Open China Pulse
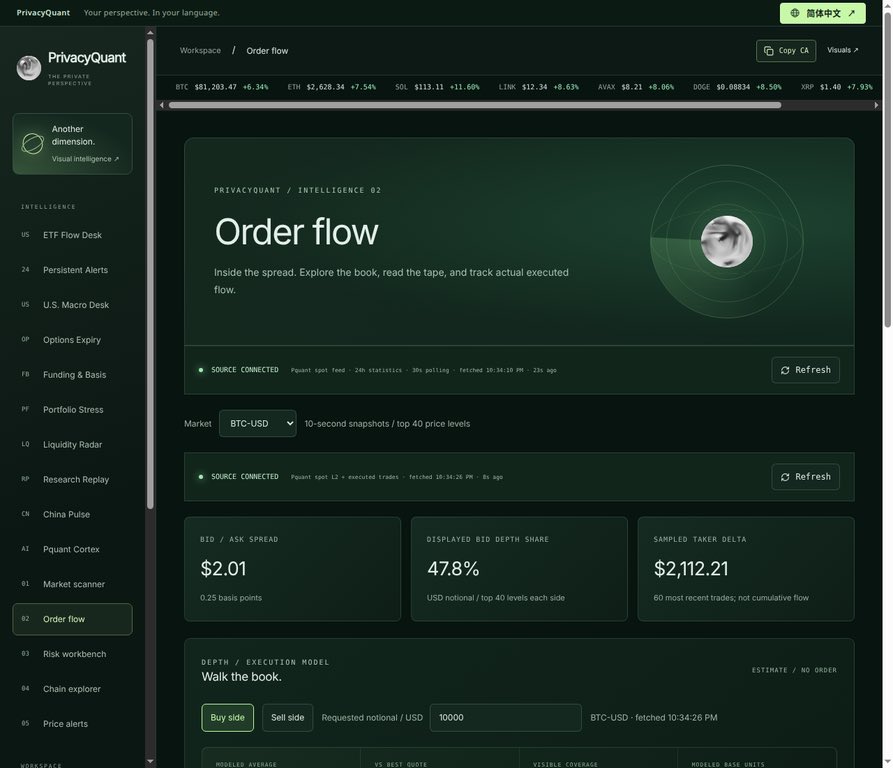 (72, 515)
